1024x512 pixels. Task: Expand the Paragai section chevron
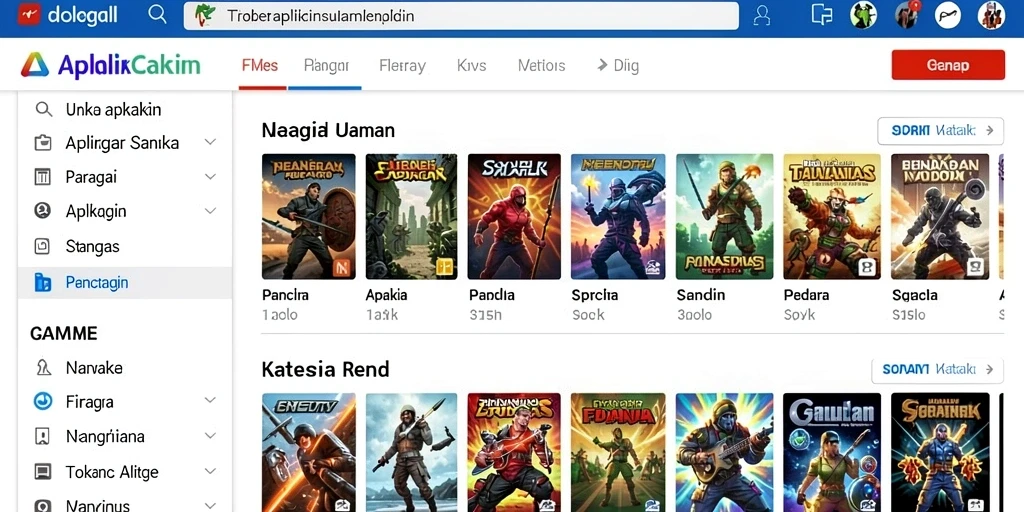[x=210, y=176]
